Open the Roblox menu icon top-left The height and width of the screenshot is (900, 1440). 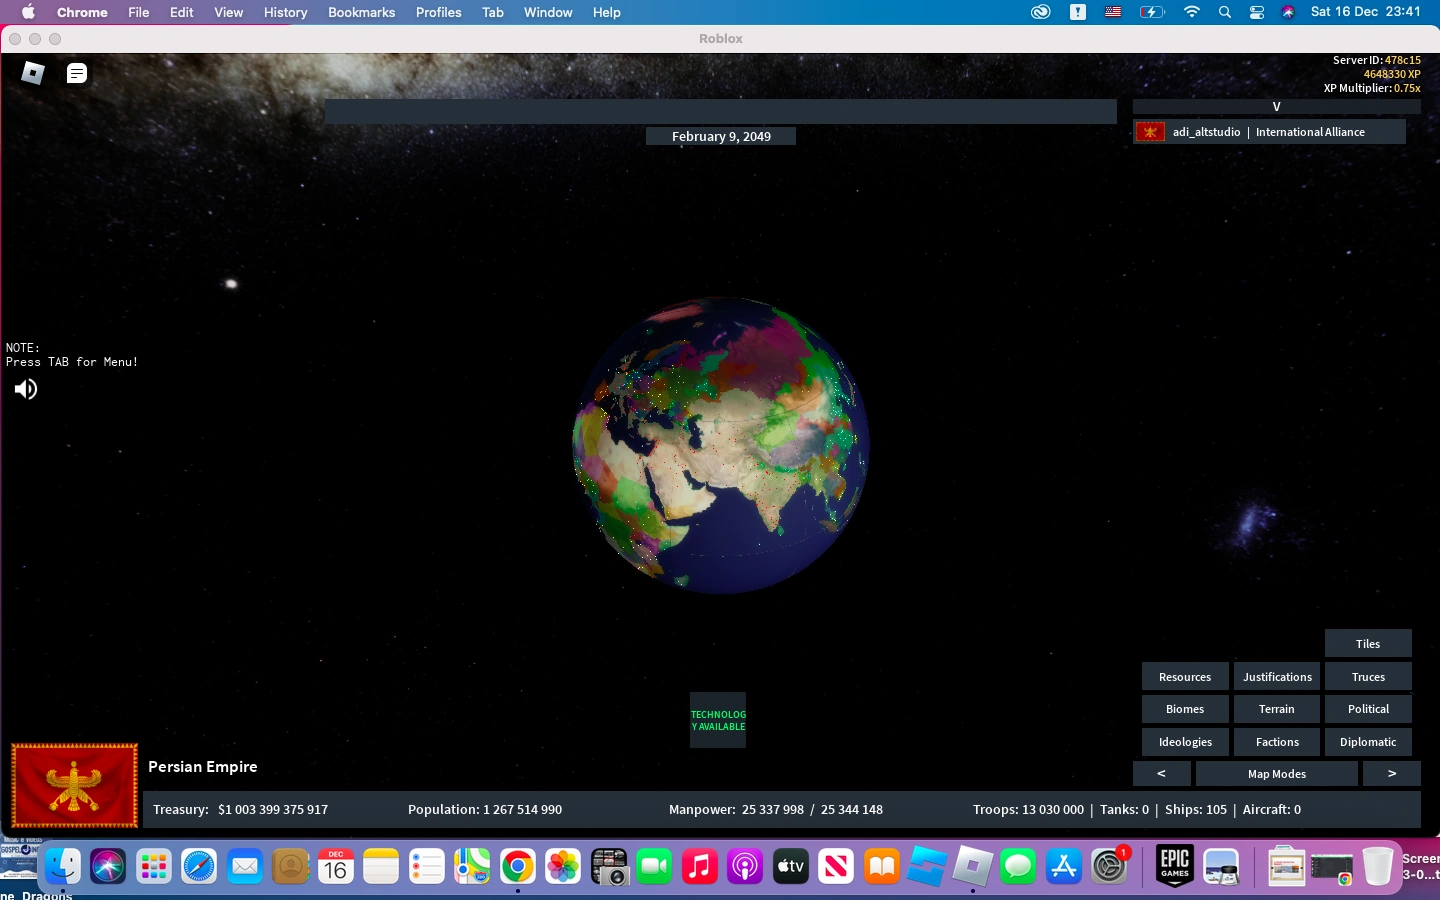point(30,73)
